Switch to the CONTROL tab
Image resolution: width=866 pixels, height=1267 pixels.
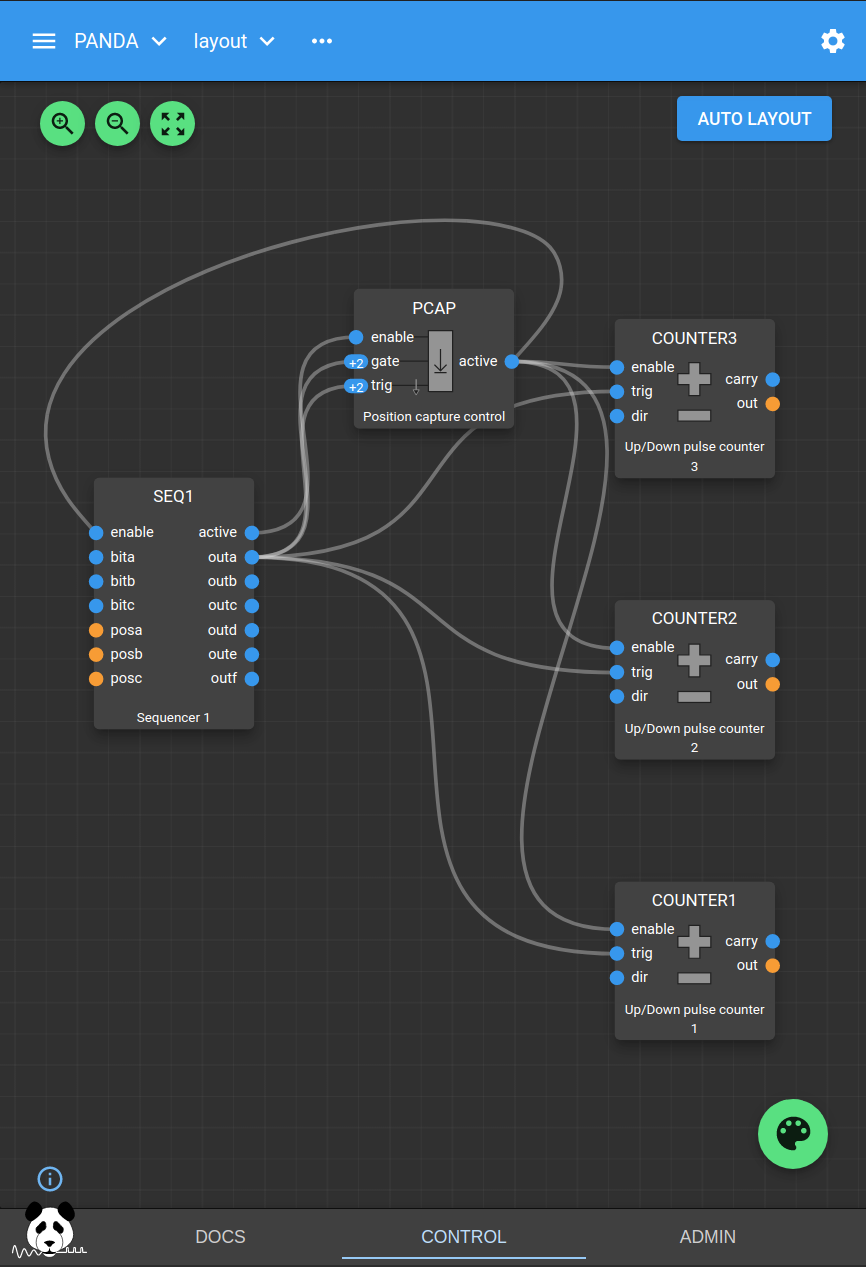point(464,1237)
